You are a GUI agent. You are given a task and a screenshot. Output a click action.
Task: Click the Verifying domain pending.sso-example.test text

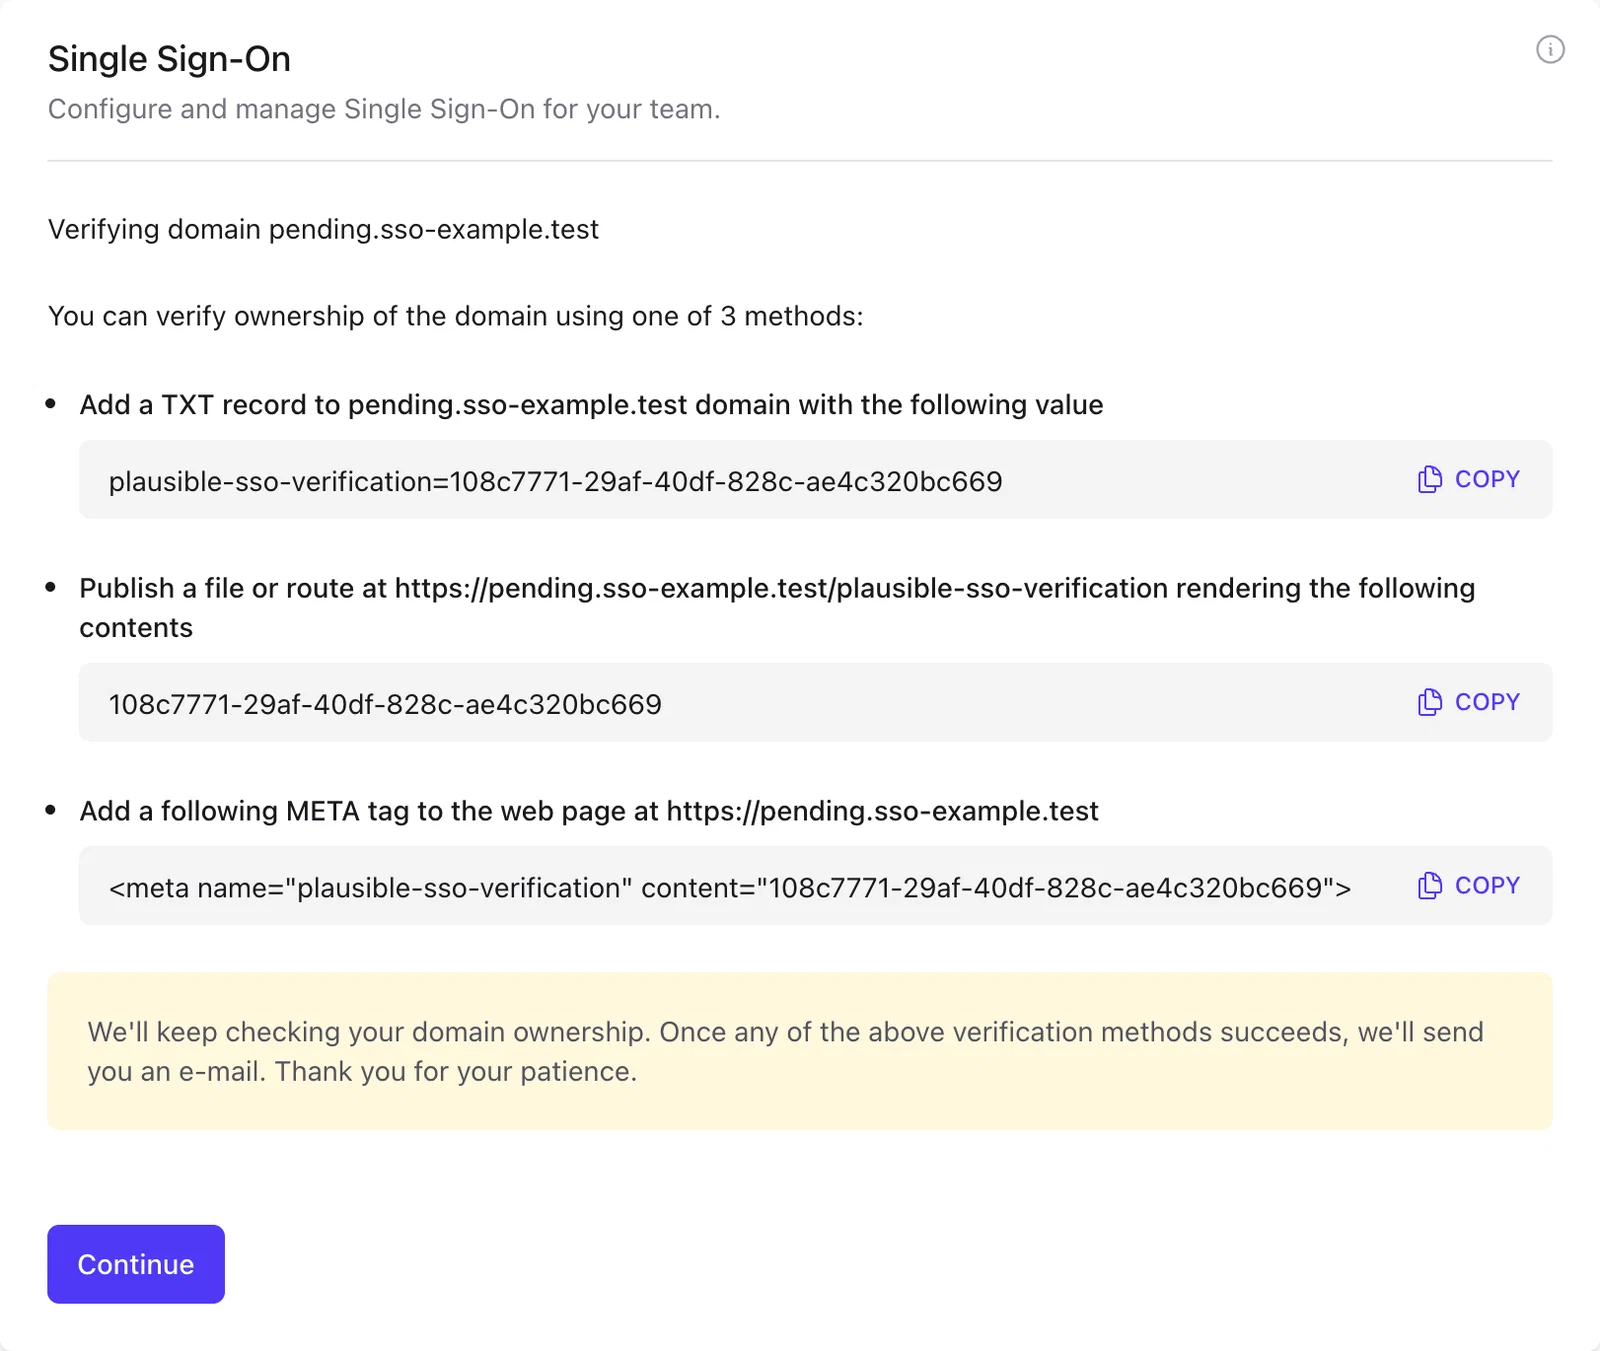(x=323, y=229)
